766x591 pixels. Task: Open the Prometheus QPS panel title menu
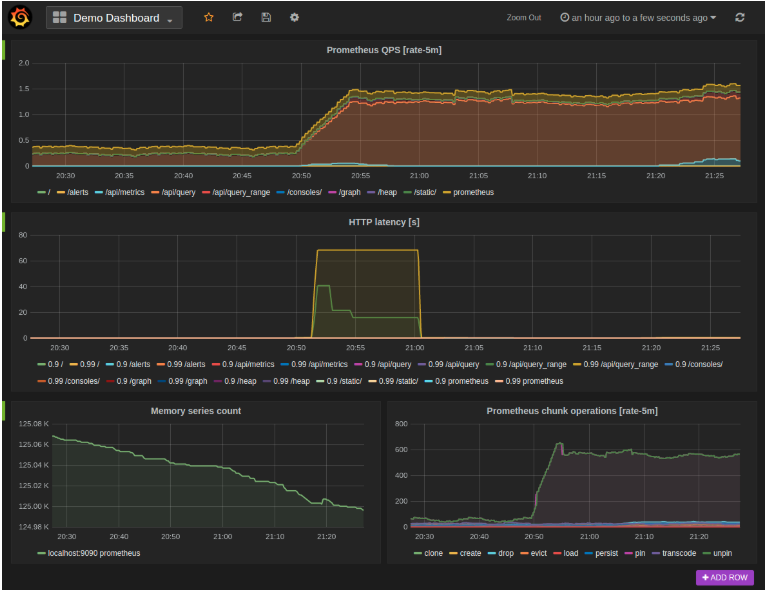pos(385,50)
